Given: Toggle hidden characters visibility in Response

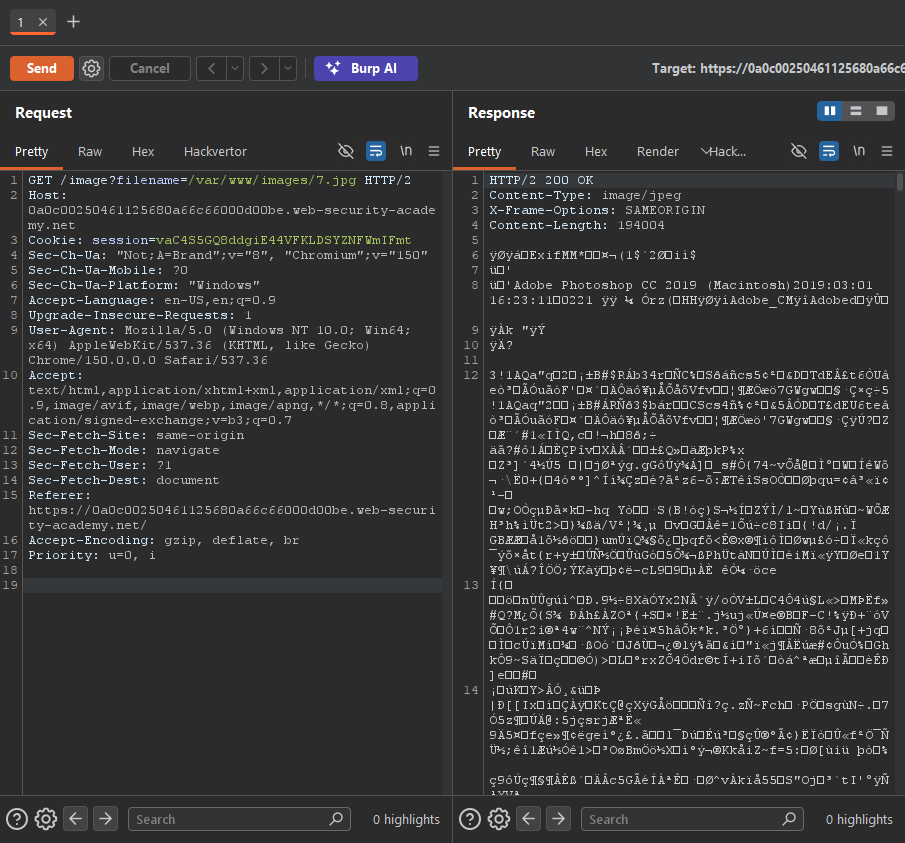Looking at the screenshot, I should pos(799,151).
